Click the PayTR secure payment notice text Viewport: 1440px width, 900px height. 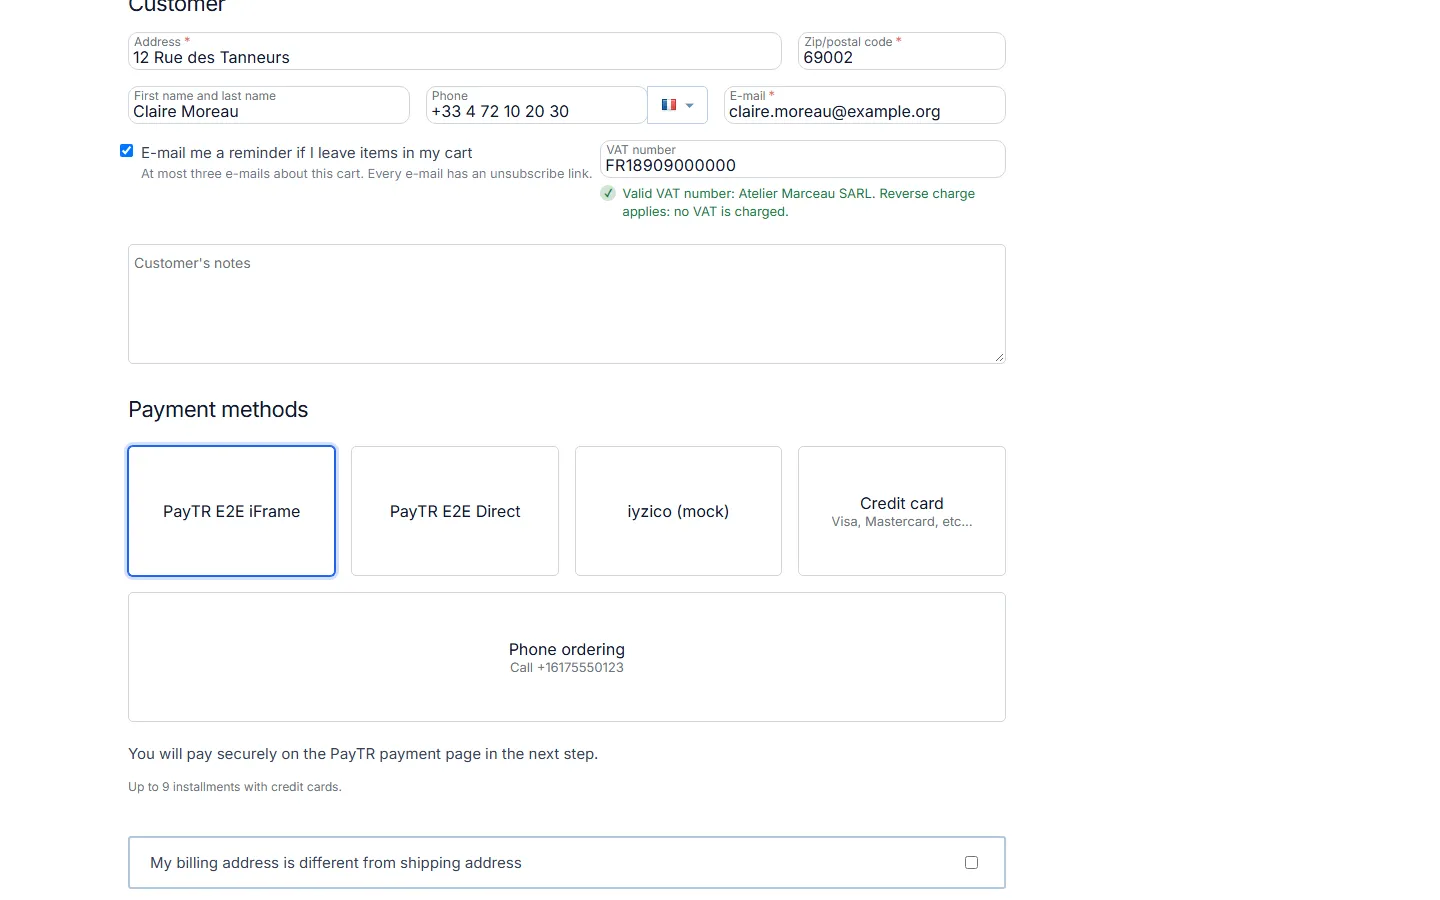363,754
